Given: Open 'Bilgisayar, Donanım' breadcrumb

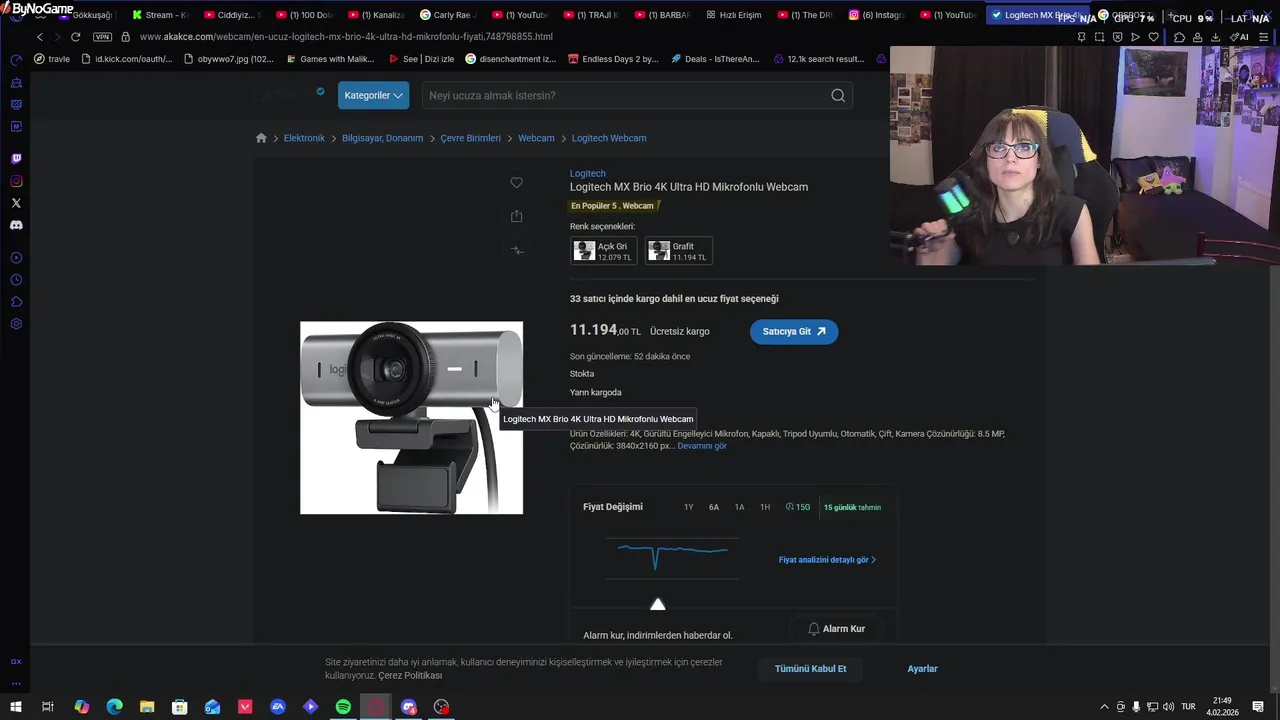Looking at the screenshot, I should (382, 138).
